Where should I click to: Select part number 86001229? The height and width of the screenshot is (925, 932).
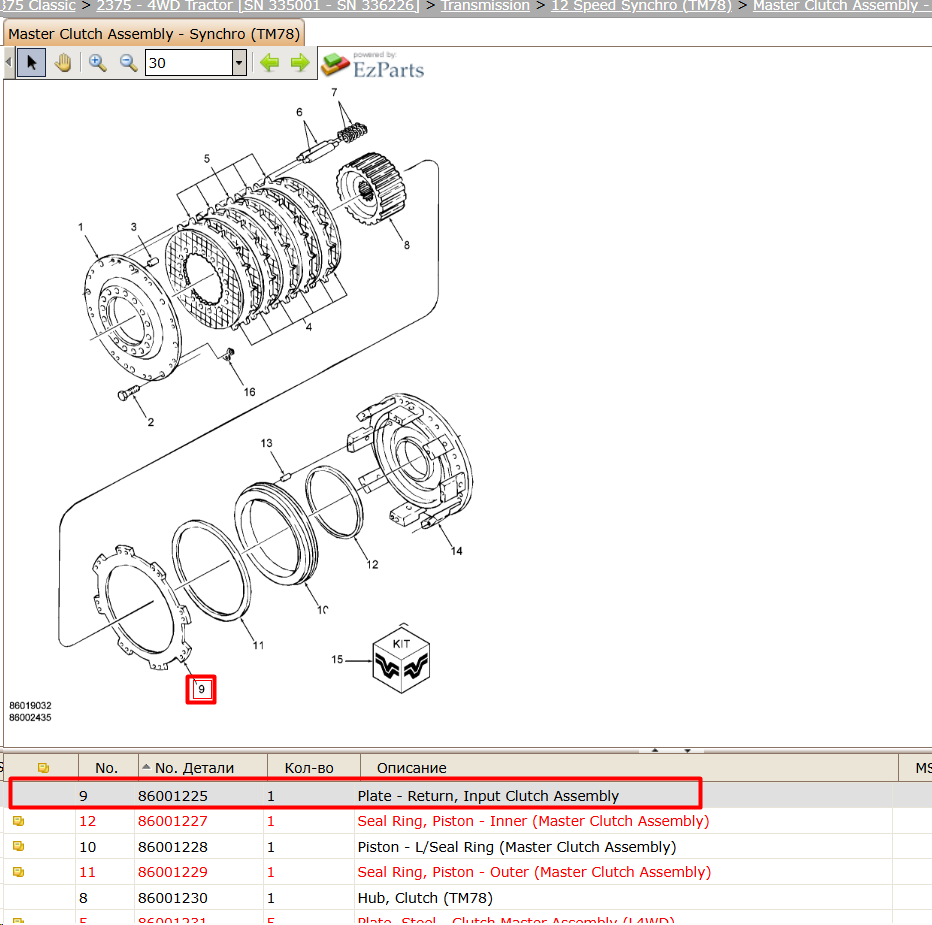173,872
